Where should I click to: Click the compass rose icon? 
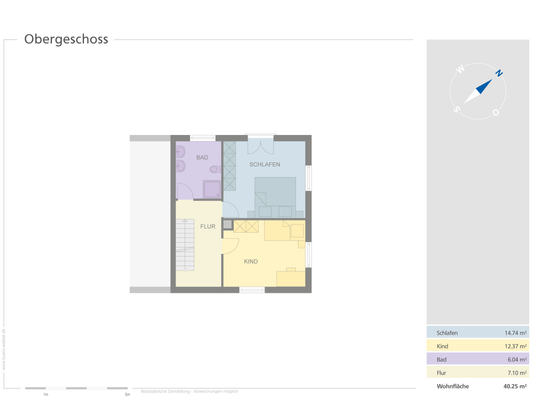(x=478, y=91)
